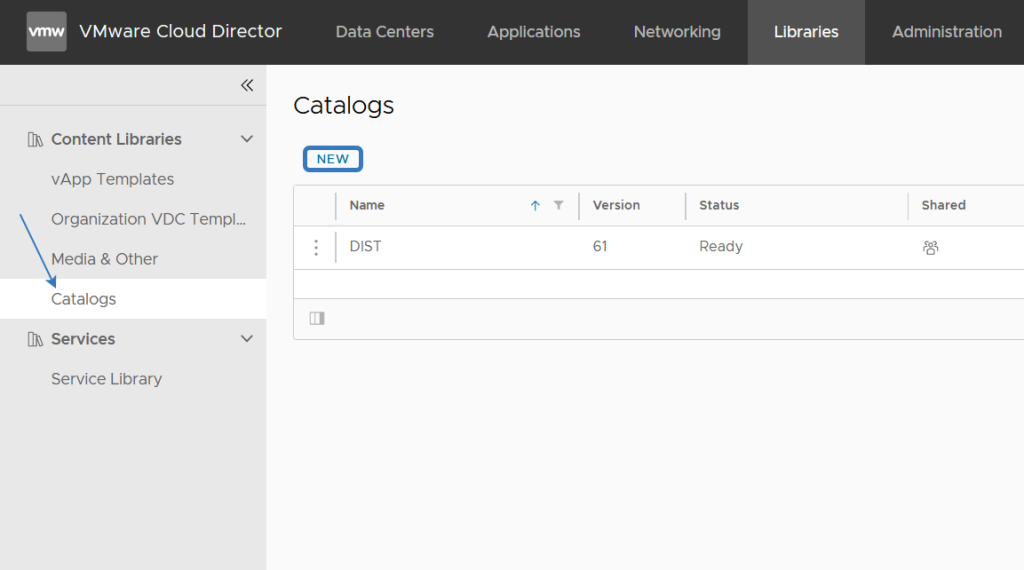Click the Catalogs page heading

pos(344,105)
